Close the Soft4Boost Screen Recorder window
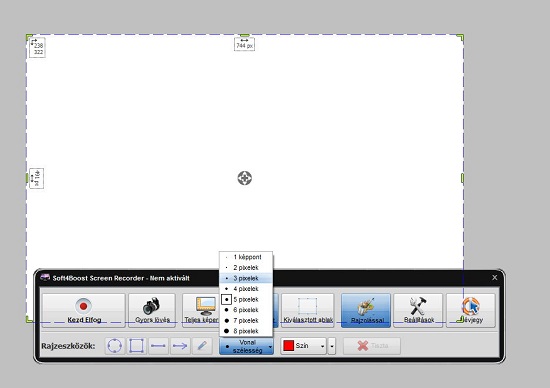Viewport: 550px width, 388px height. (495, 277)
